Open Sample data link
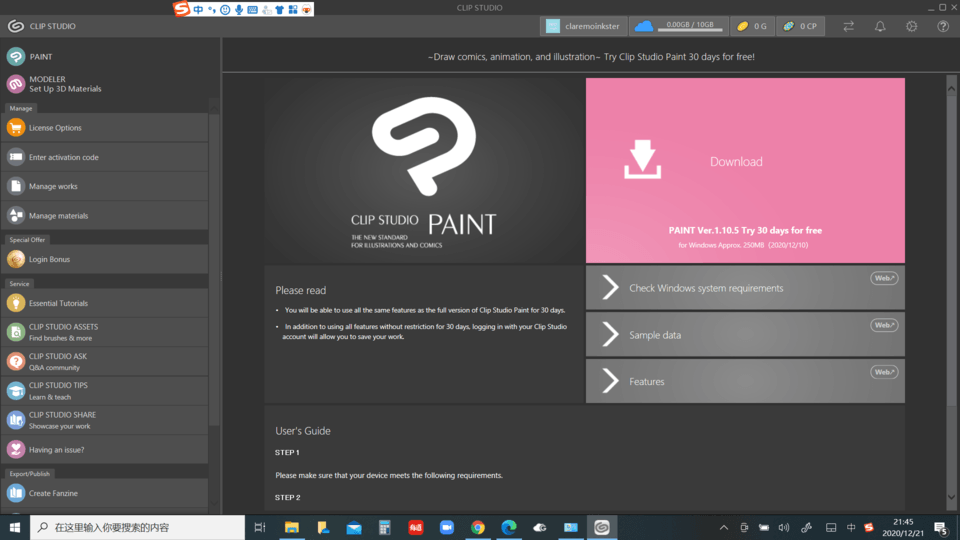 click(745, 335)
